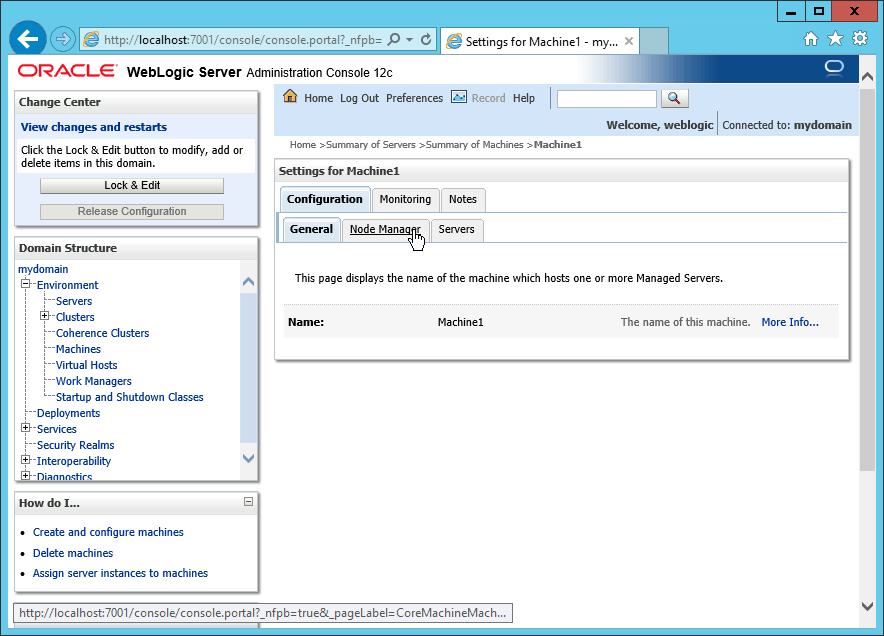The width and height of the screenshot is (884, 636).
Task: Open the More Info link
Action: (x=789, y=322)
